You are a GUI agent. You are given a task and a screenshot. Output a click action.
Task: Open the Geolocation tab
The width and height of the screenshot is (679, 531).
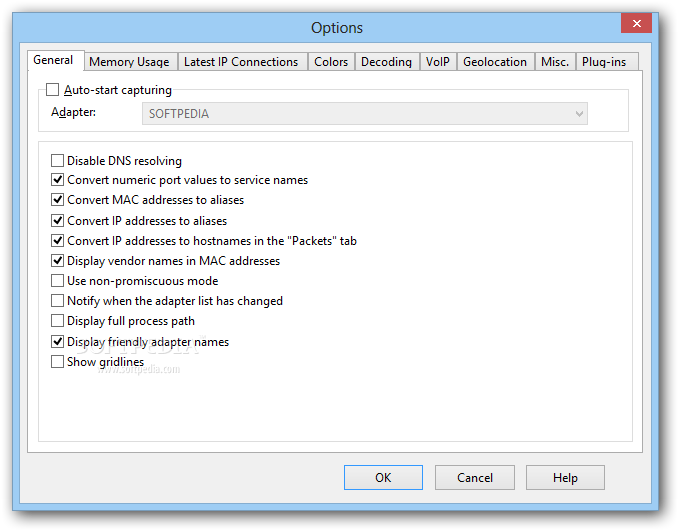click(494, 62)
